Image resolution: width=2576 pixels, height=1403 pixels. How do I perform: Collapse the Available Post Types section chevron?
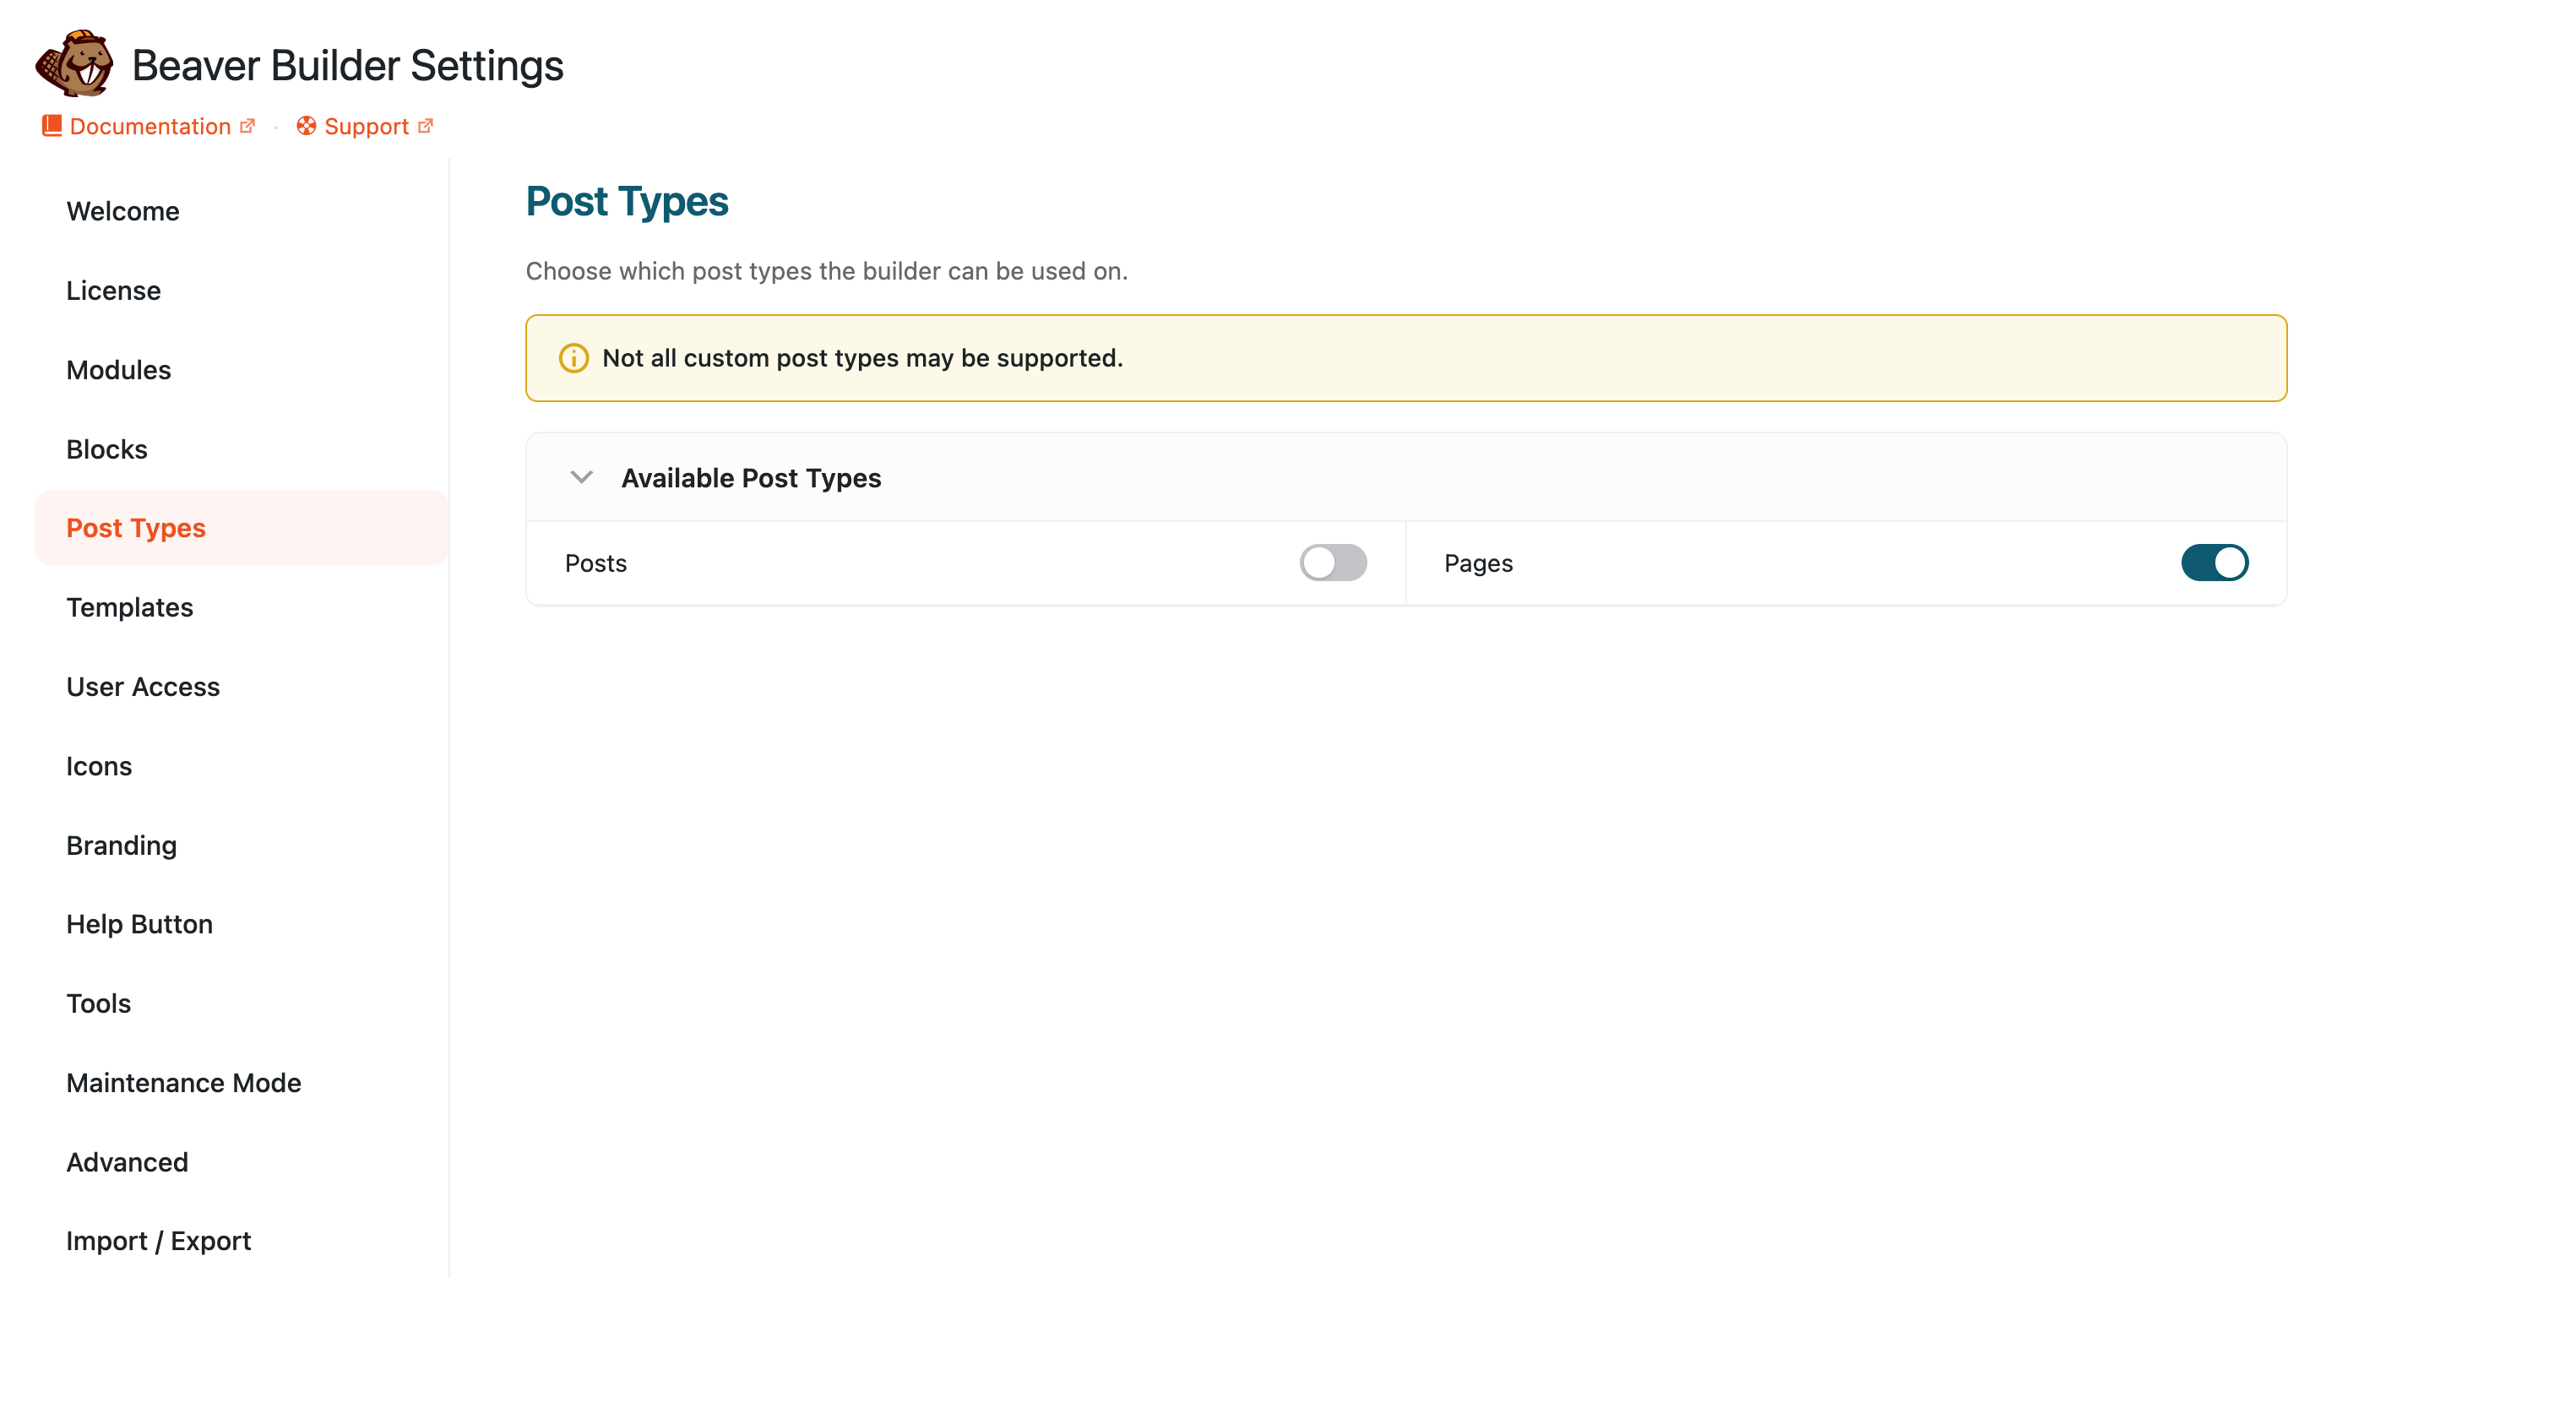coord(581,477)
